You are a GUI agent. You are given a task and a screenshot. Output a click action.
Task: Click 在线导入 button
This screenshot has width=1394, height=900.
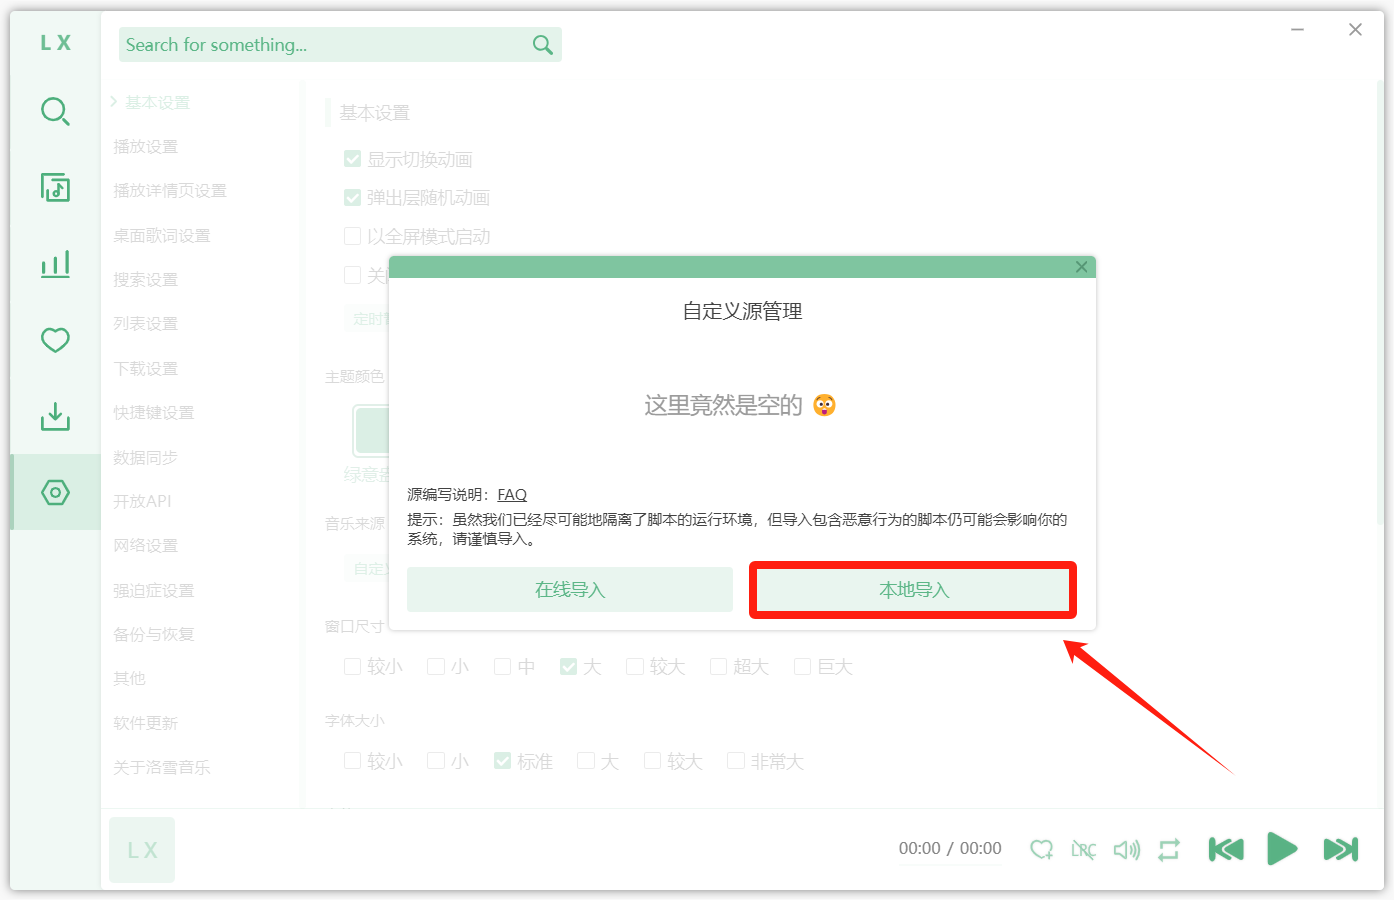(x=570, y=590)
